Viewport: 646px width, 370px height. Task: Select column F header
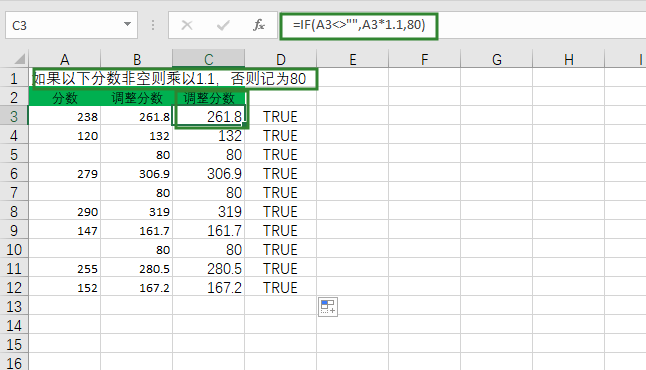click(425, 59)
